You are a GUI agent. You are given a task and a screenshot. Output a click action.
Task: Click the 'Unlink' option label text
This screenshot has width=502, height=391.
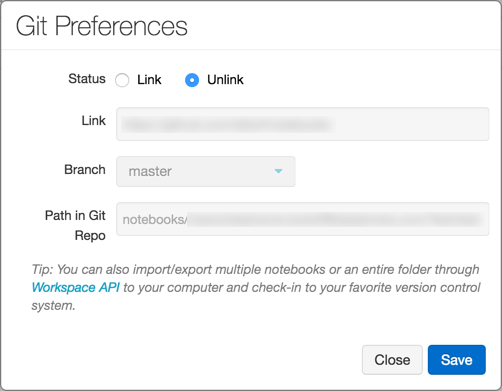click(225, 80)
